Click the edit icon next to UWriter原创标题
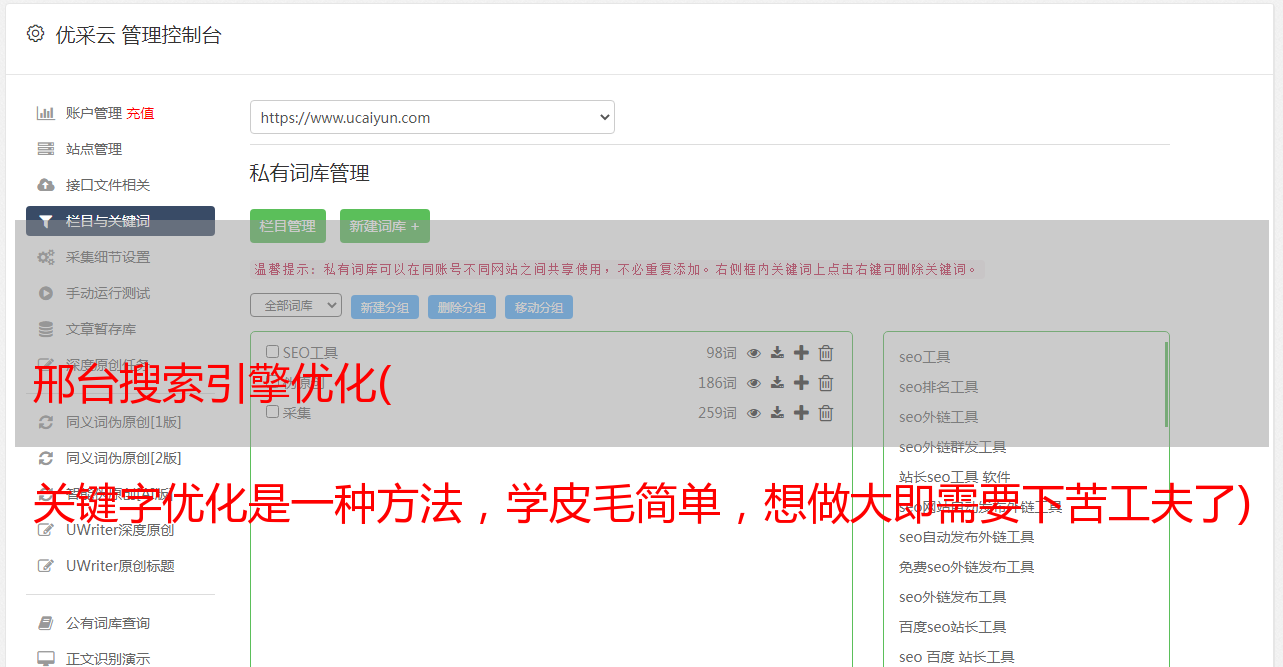This screenshot has height=667, width=1283. pyautogui.click(x=45, y=566)
